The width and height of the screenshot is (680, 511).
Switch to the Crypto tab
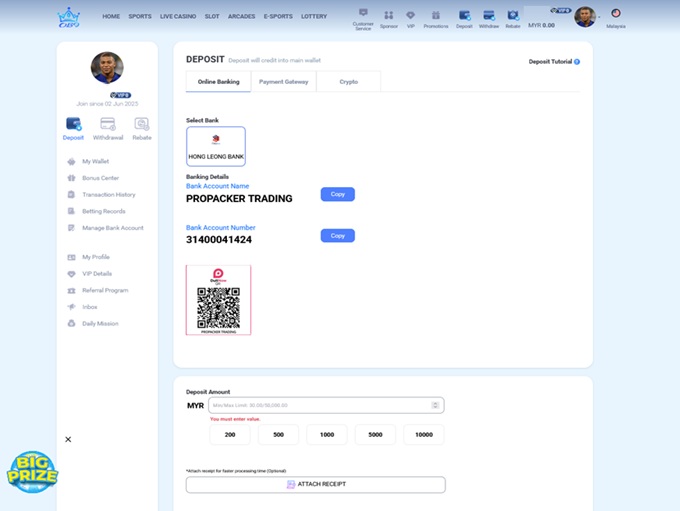coord(348,82)
